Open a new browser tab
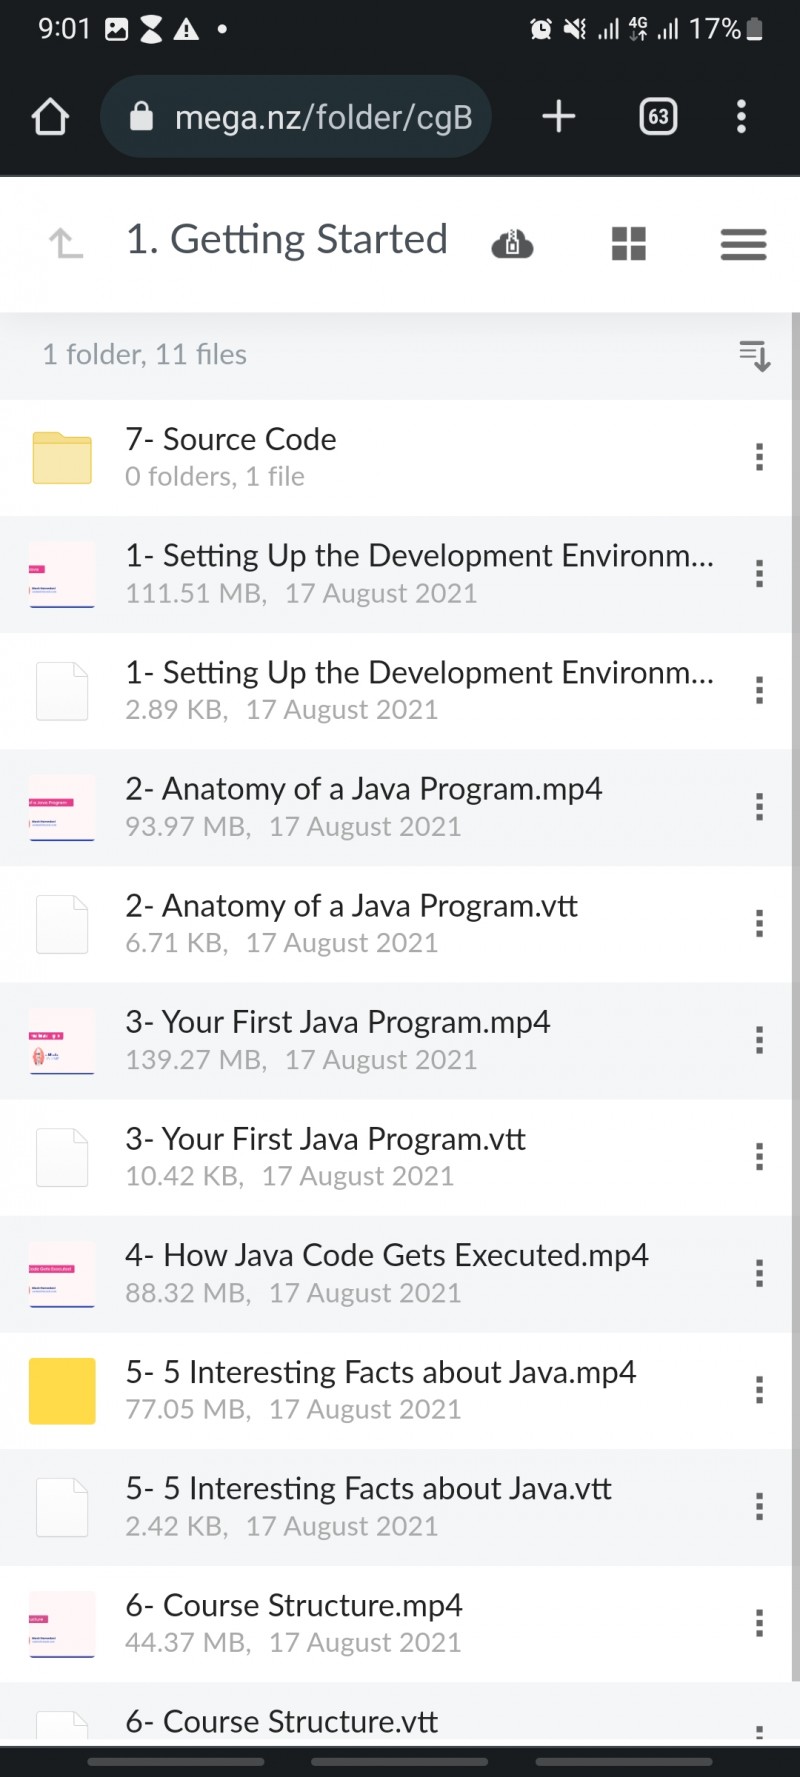Image resolution: width=800 pixels, height=1777 pixels. click(559, 117)
